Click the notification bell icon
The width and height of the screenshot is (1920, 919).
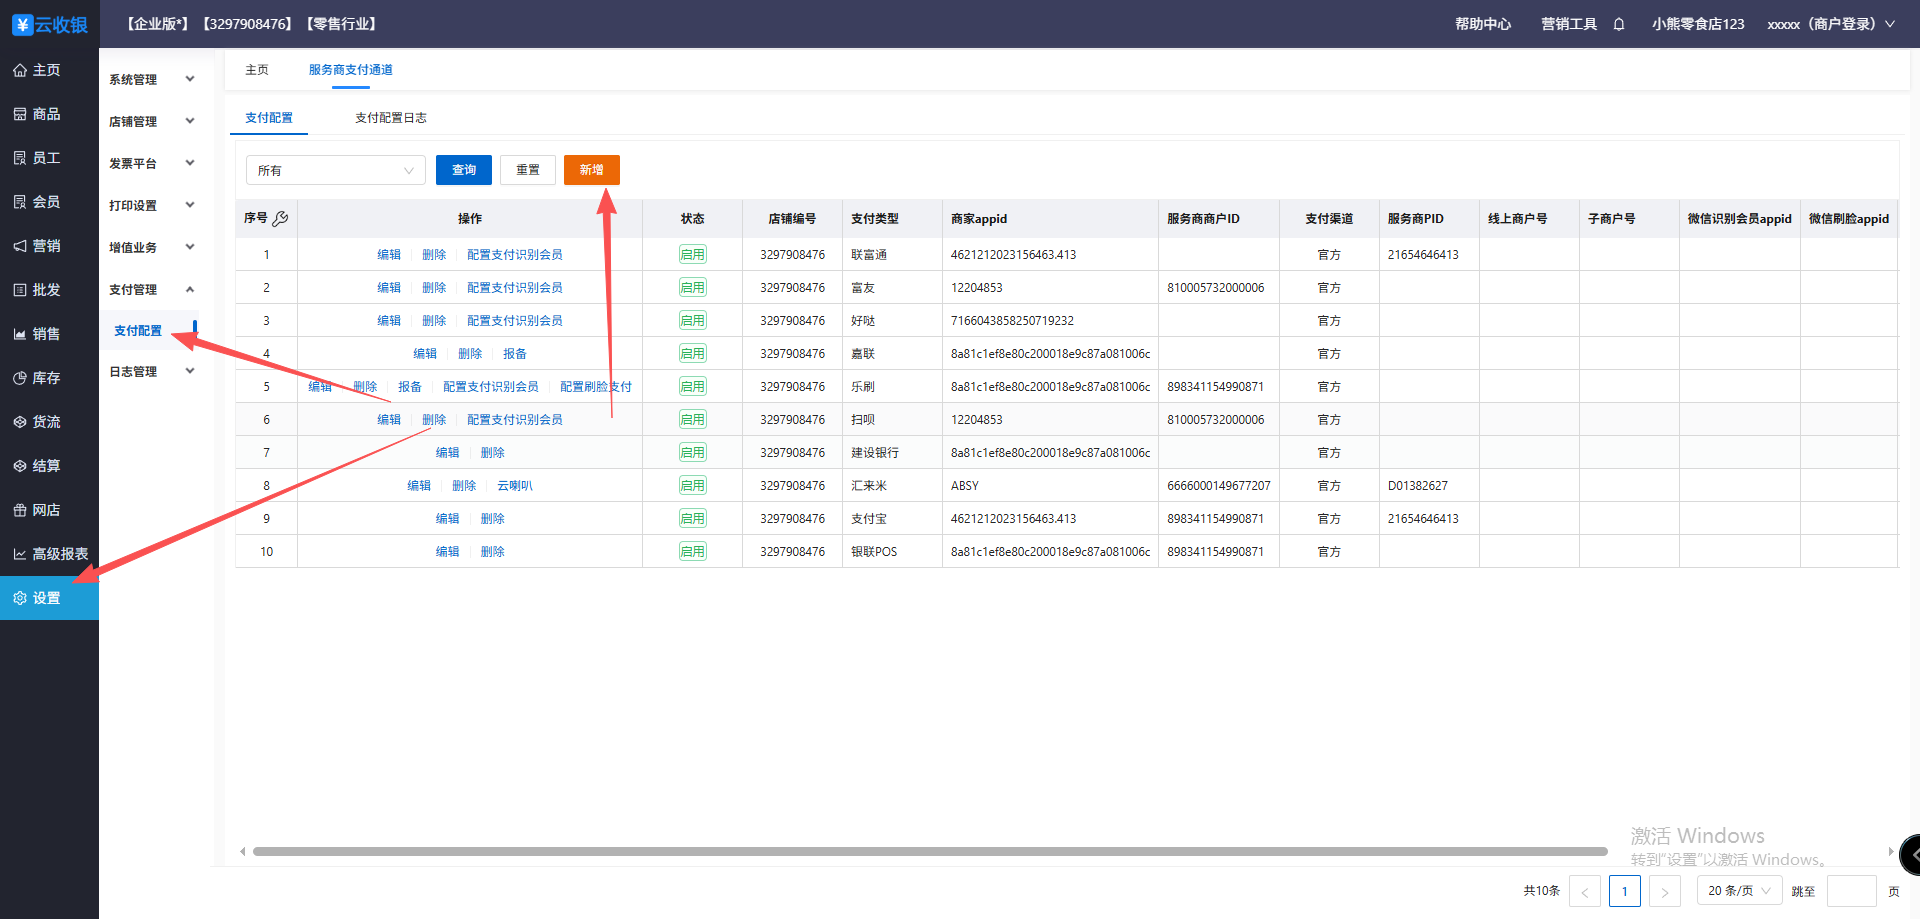coord(1618,24)
